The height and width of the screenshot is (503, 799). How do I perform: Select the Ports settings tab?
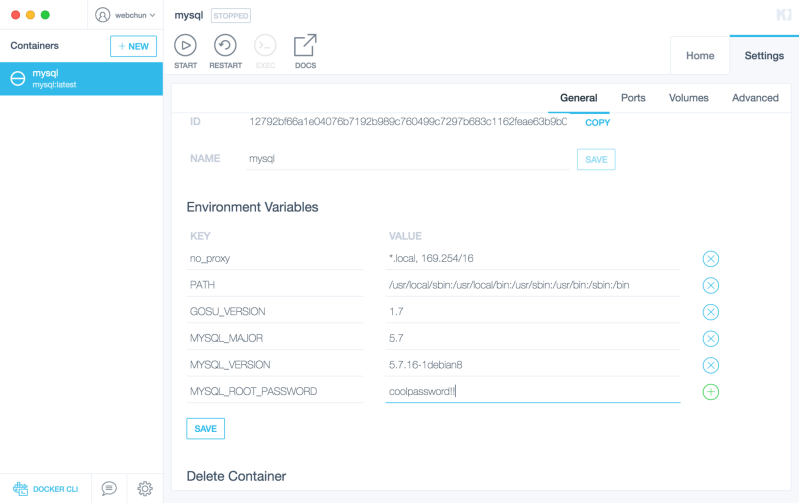click(x=633, y=98)
